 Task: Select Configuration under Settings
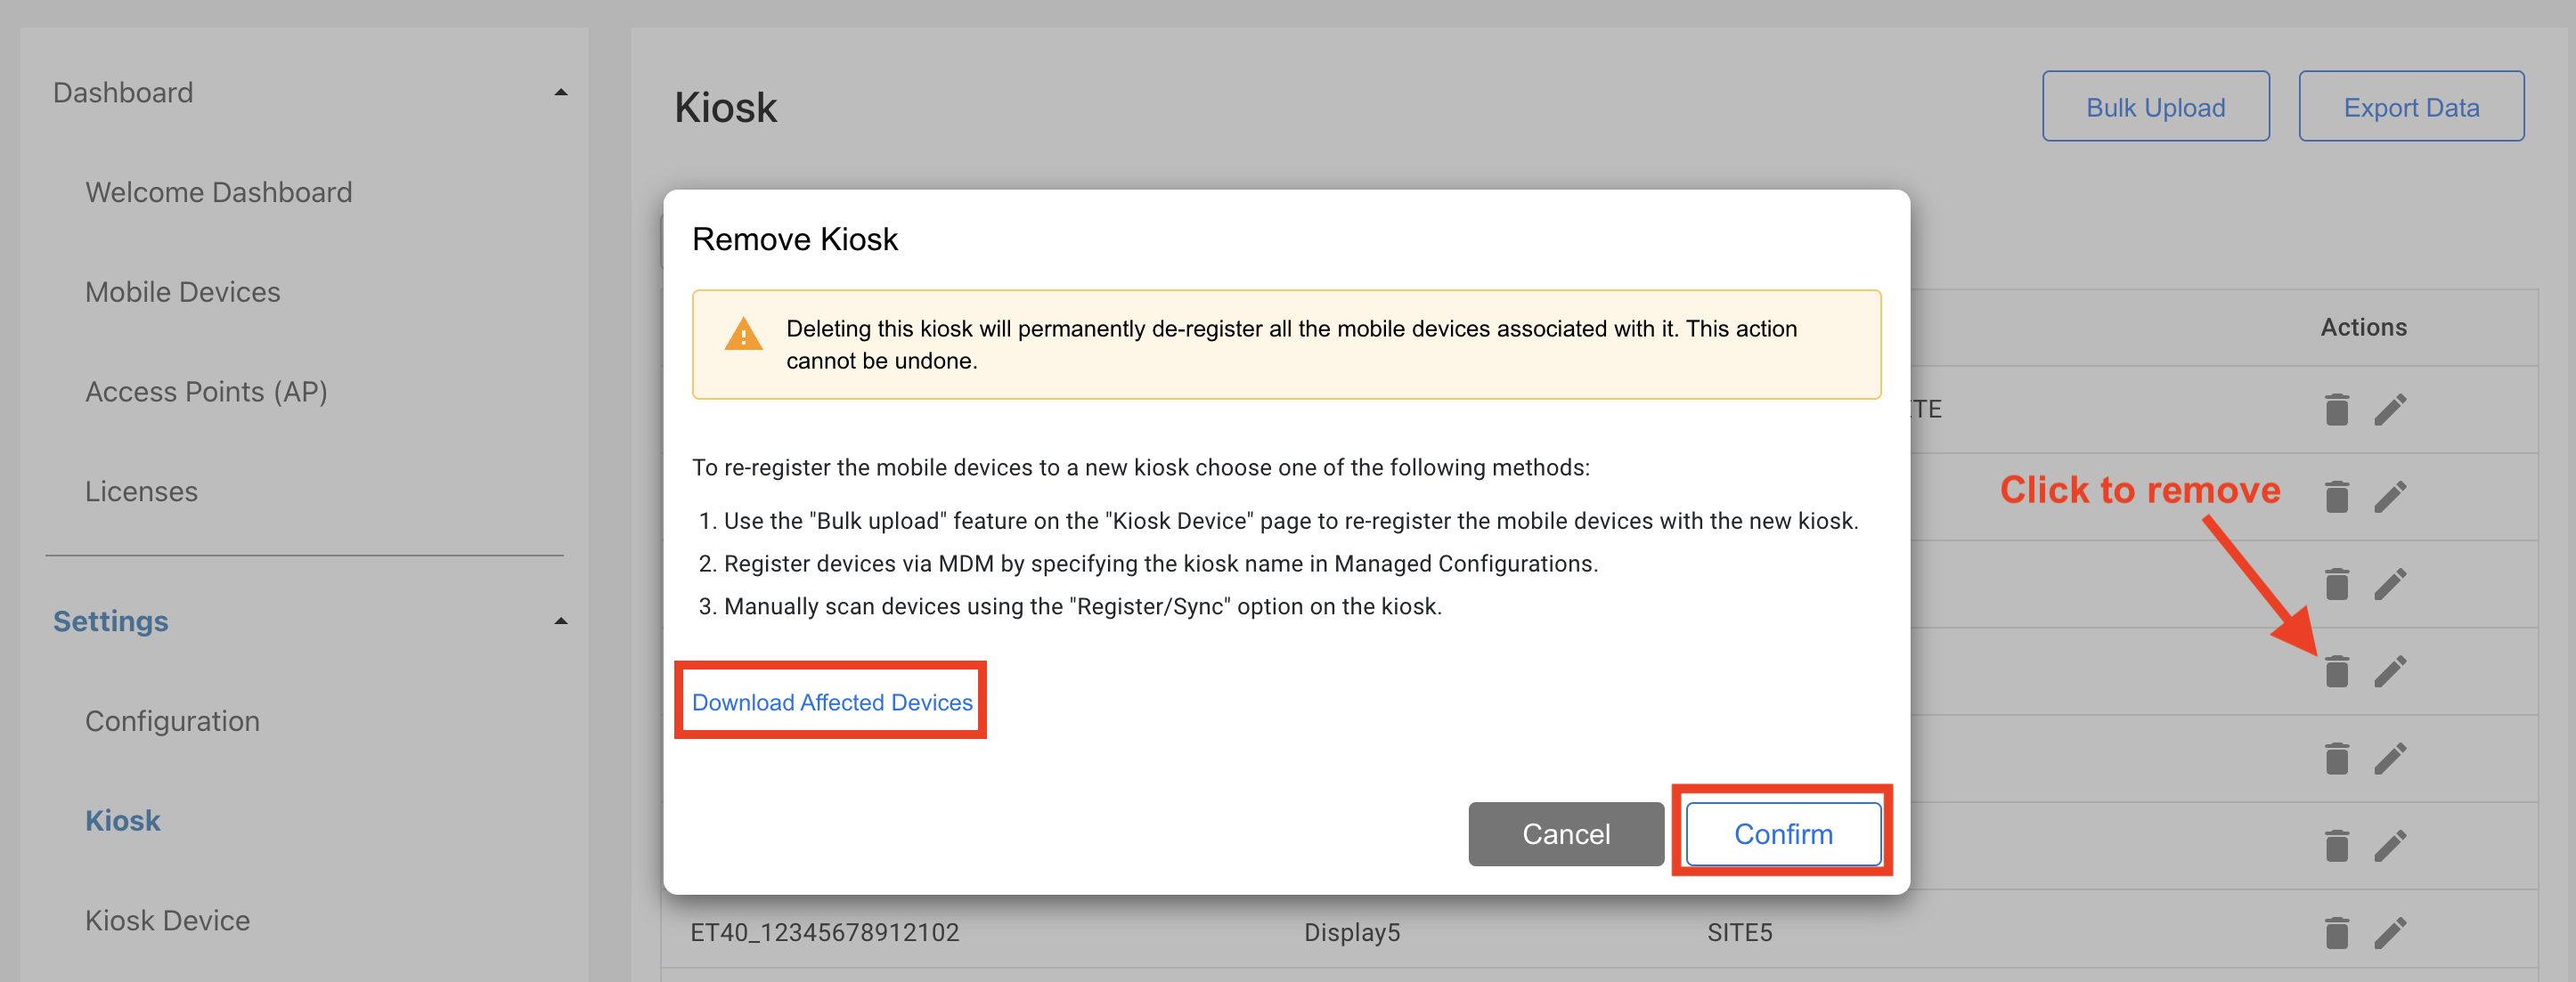tap(172, 721)
